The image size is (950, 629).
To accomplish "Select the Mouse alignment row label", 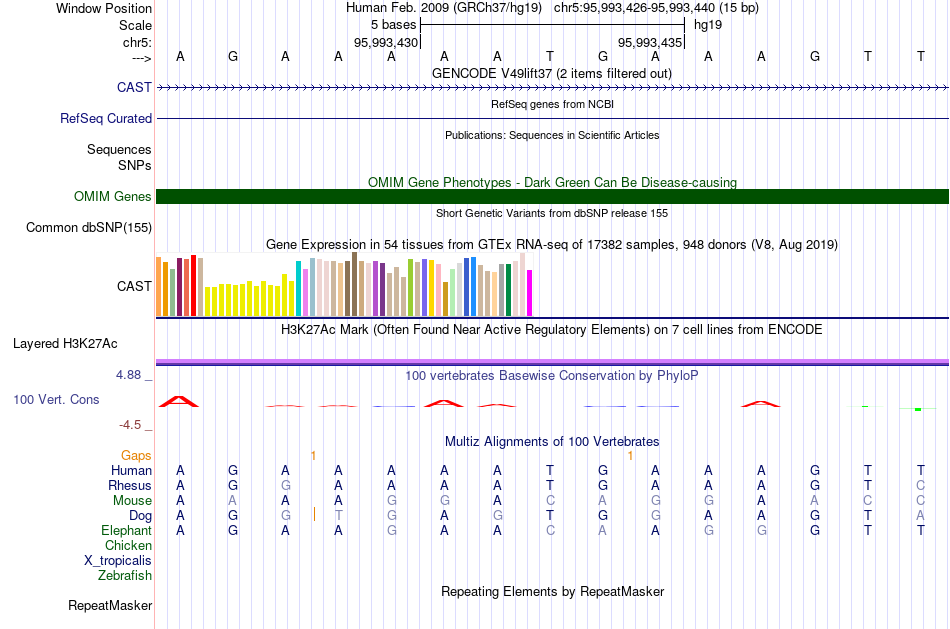I will click(132, 501).
